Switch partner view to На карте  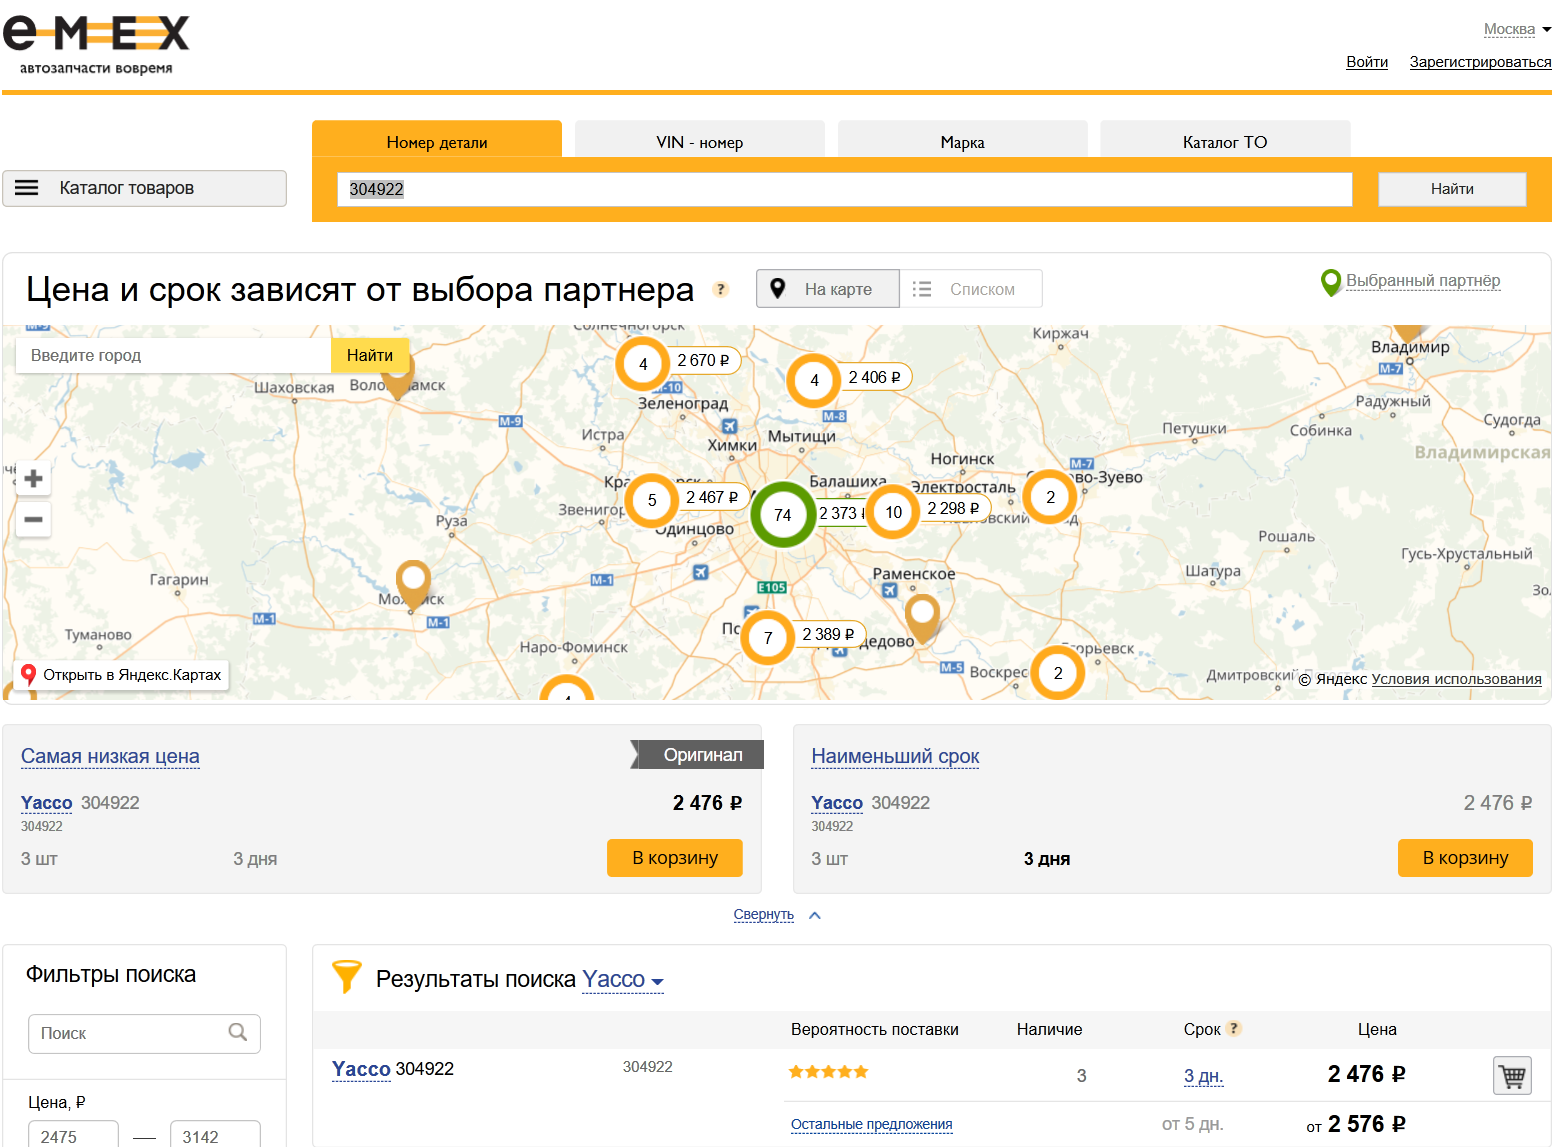(x=828, y=289)
